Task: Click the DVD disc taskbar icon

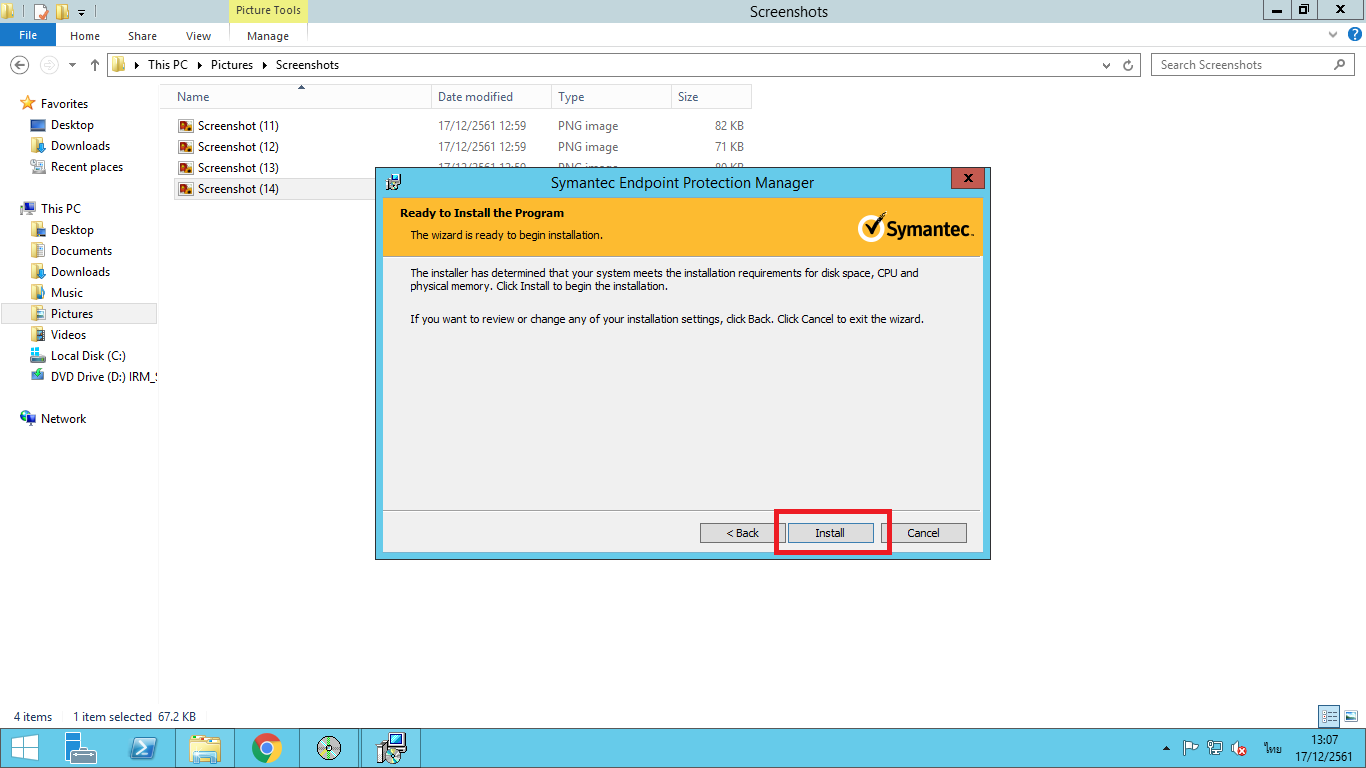Action: 328,748
